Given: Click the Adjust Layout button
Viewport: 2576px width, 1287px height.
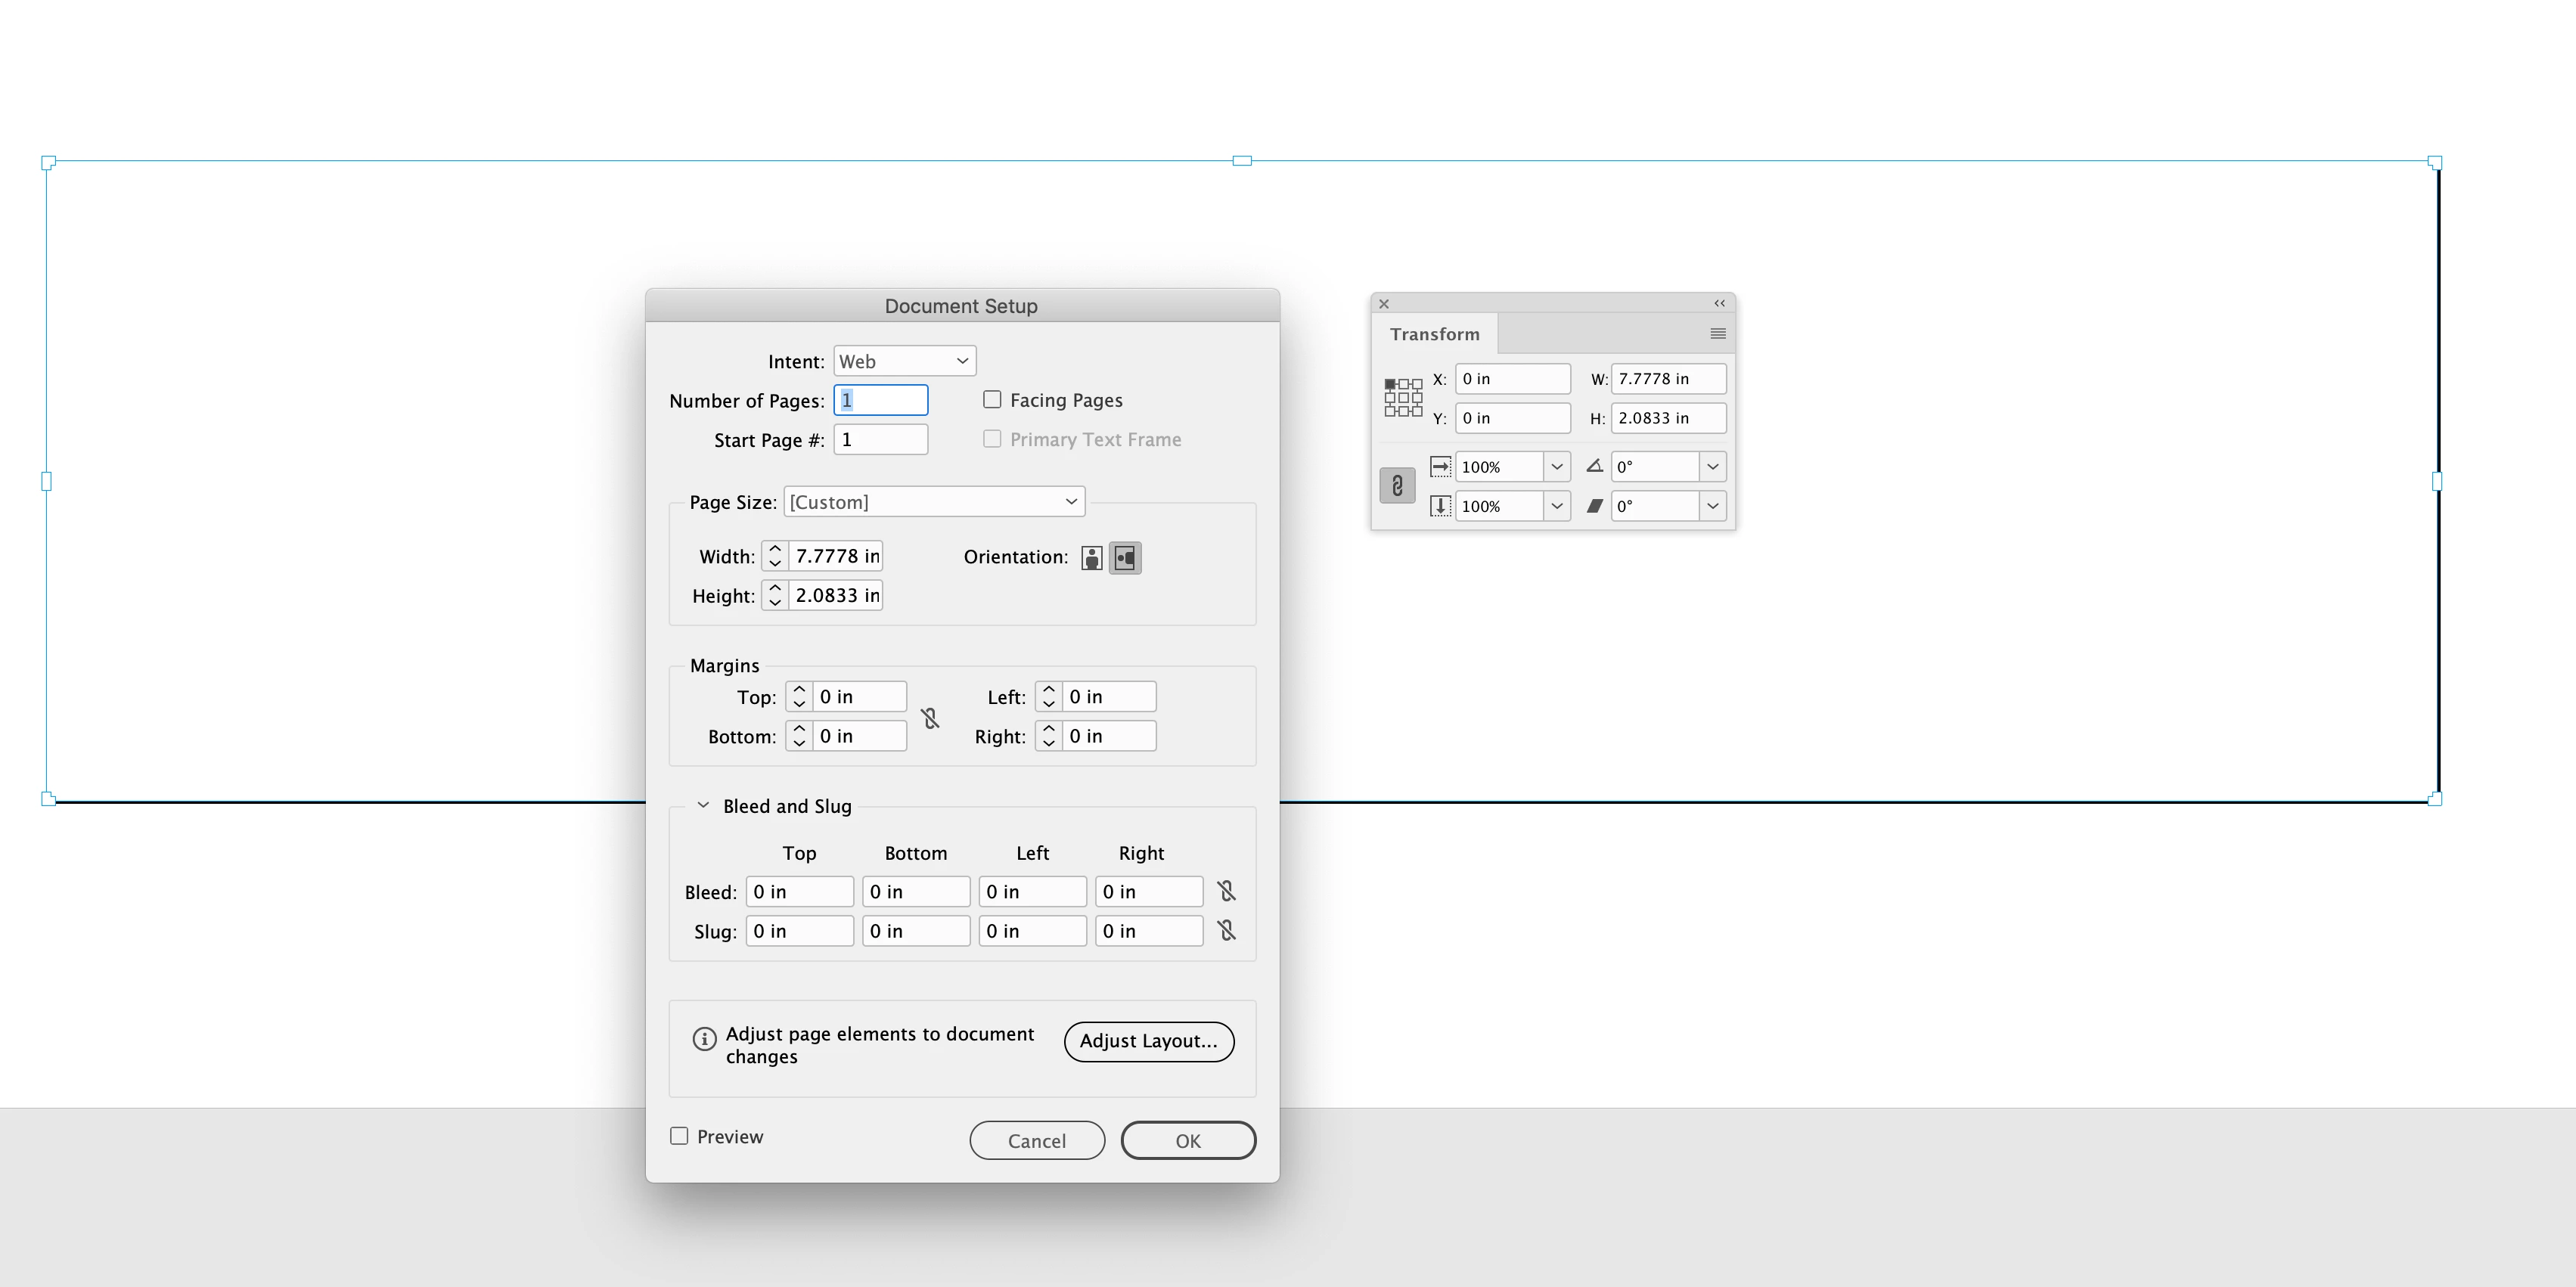Looking at the screenshot, I should 1148,1041.
